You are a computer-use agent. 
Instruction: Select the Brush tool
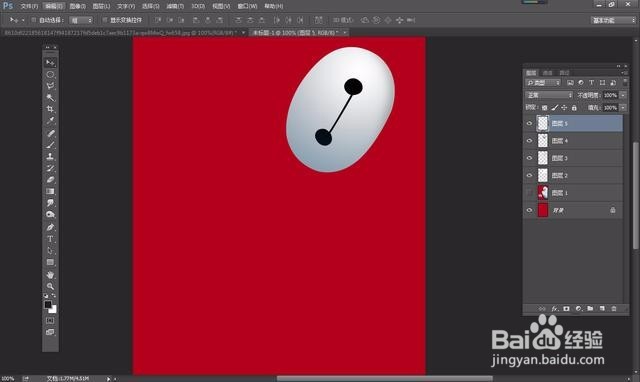click(50, 145)
